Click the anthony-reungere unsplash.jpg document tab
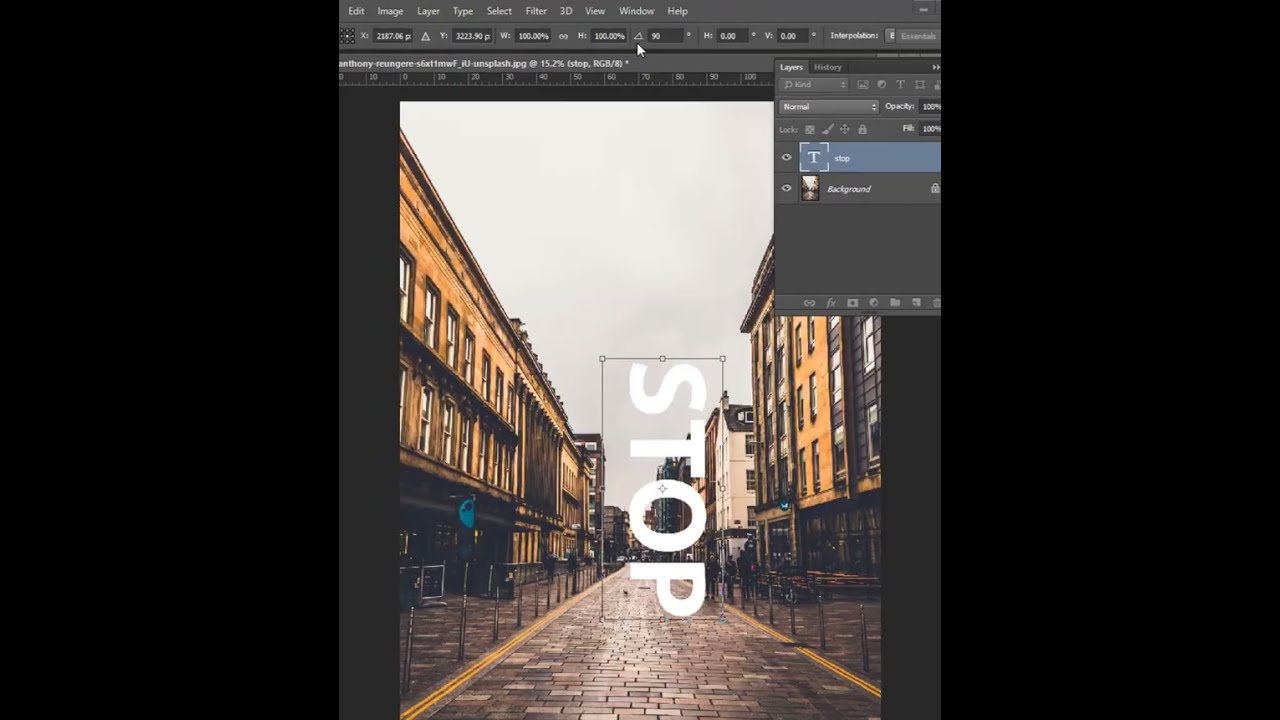1280x720 pixels. (484, 63)
